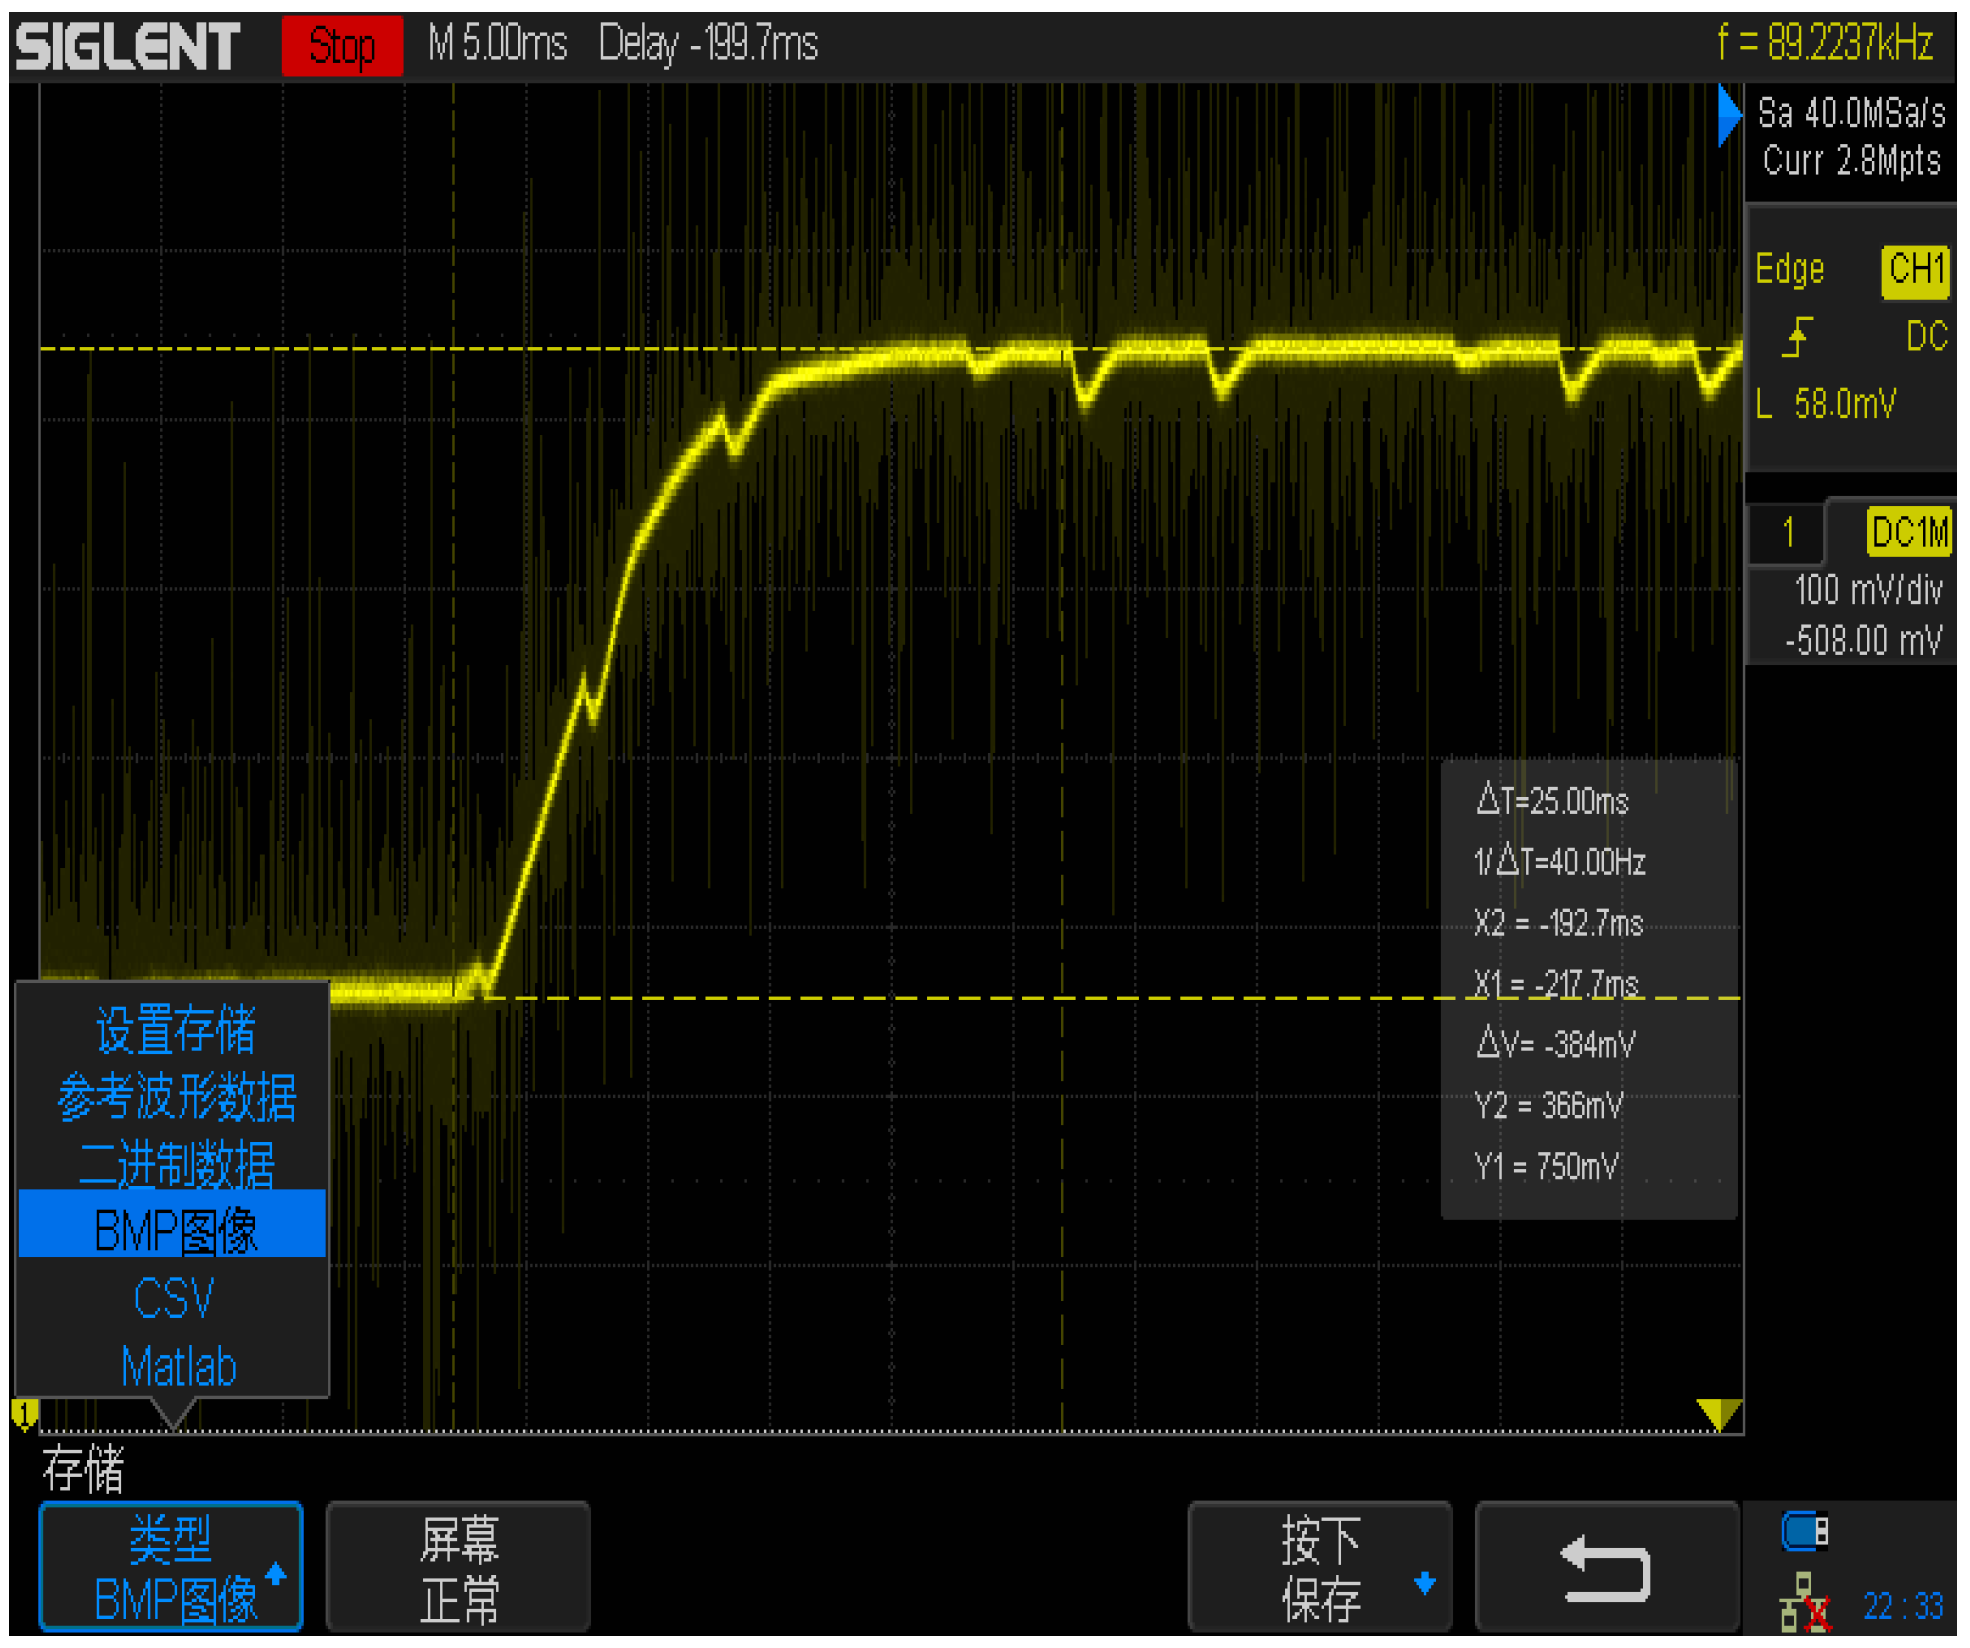Click the SIGLENT logo
Image resolution: width=1970 pixels, height=1648 pixels.
pyautogui.click(x=128, y=46)
